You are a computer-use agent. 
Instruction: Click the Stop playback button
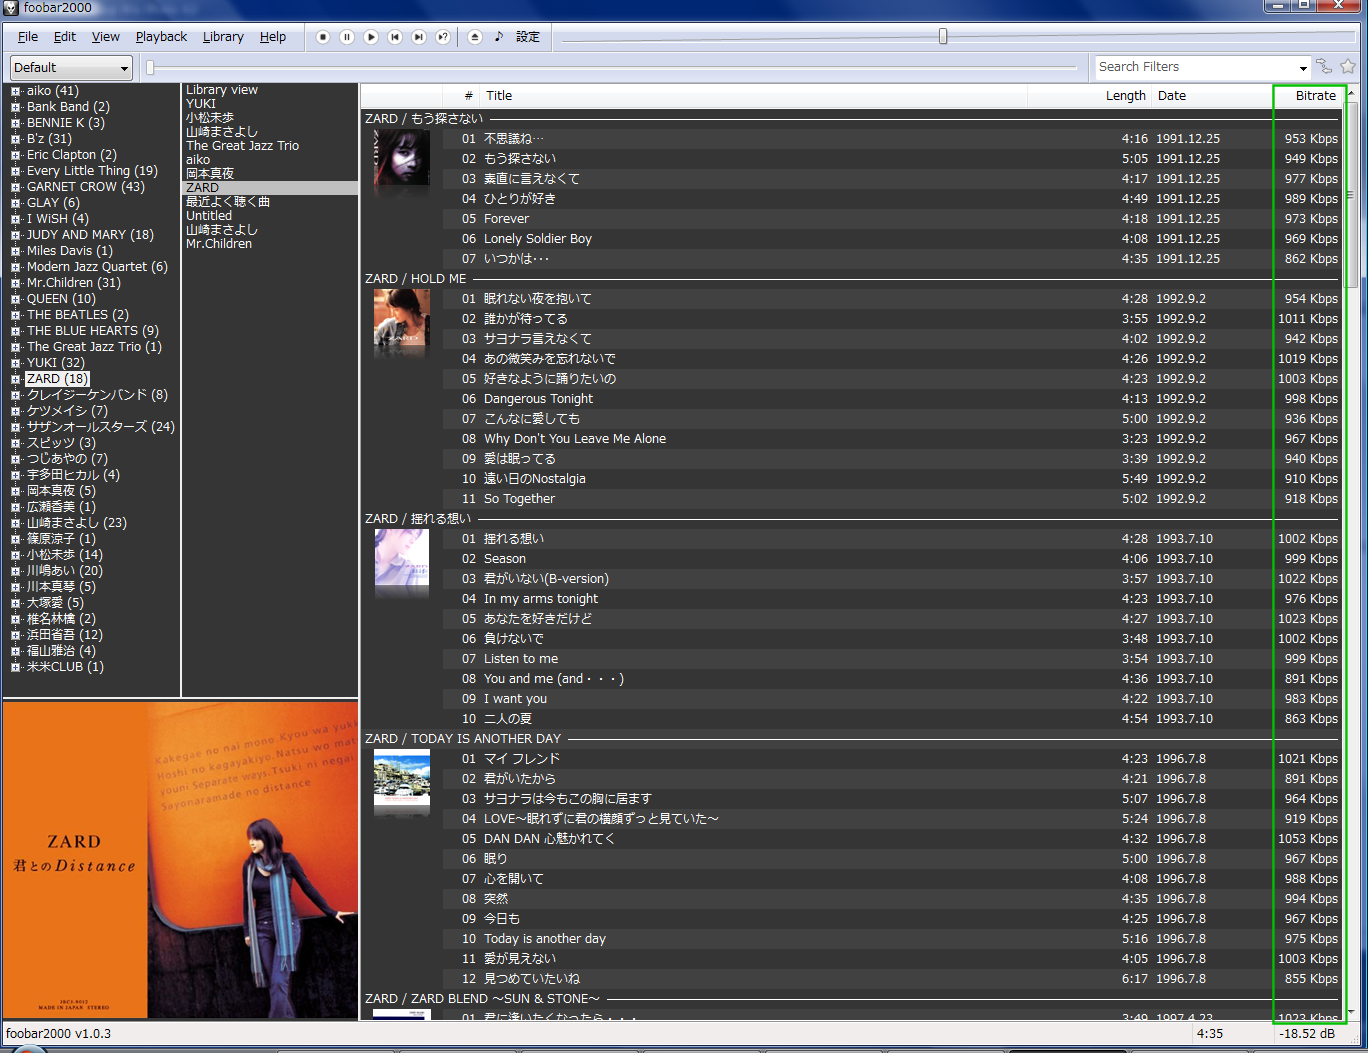pyautogui.click(x=323, y=37)
